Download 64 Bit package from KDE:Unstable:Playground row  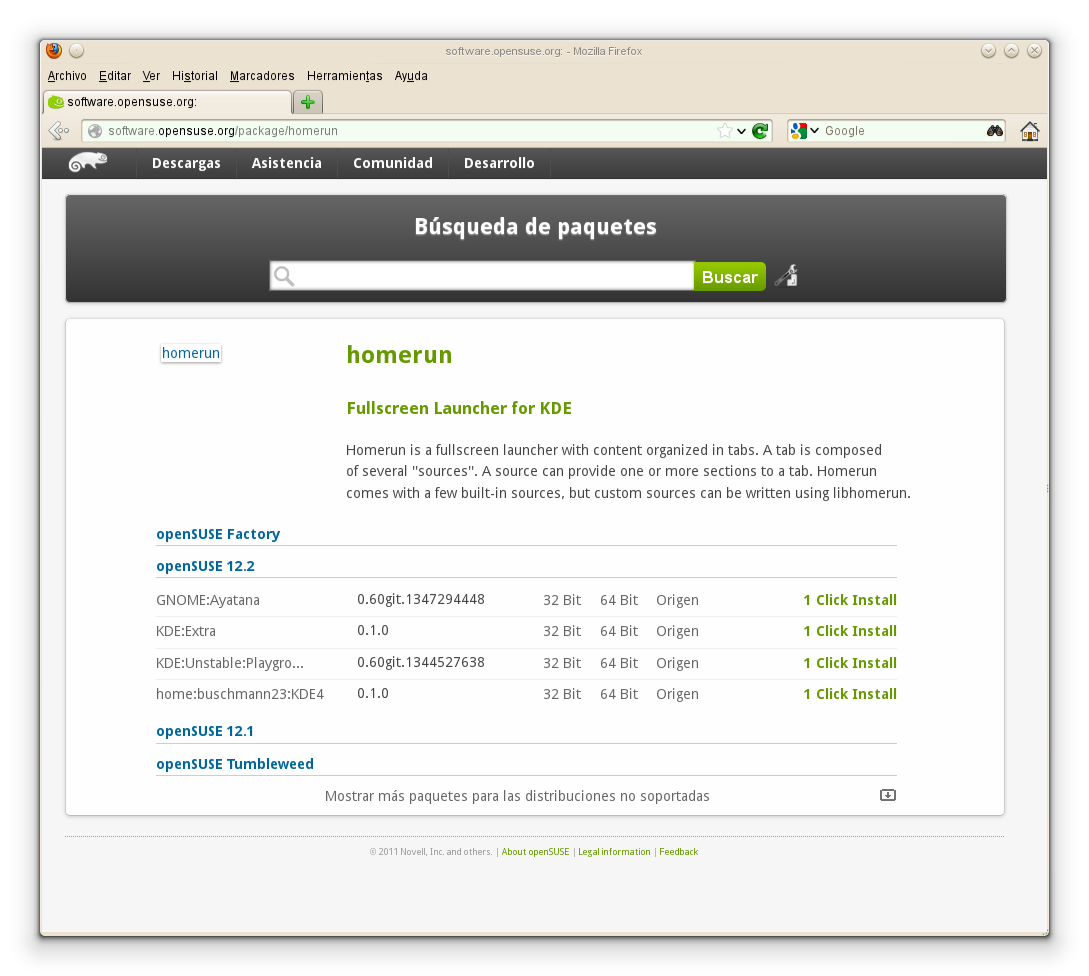tap(619, 663)
